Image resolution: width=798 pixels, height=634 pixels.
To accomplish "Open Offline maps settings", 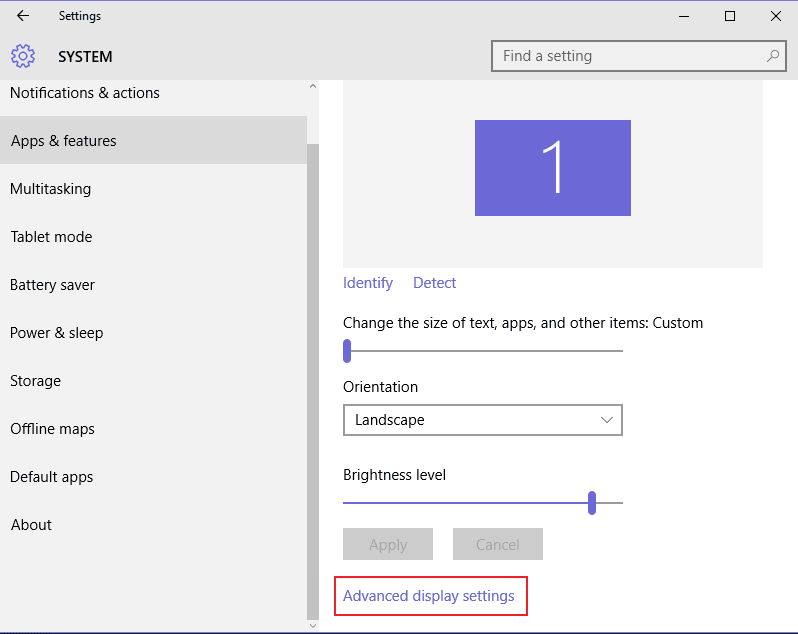I will coord(153,428).
